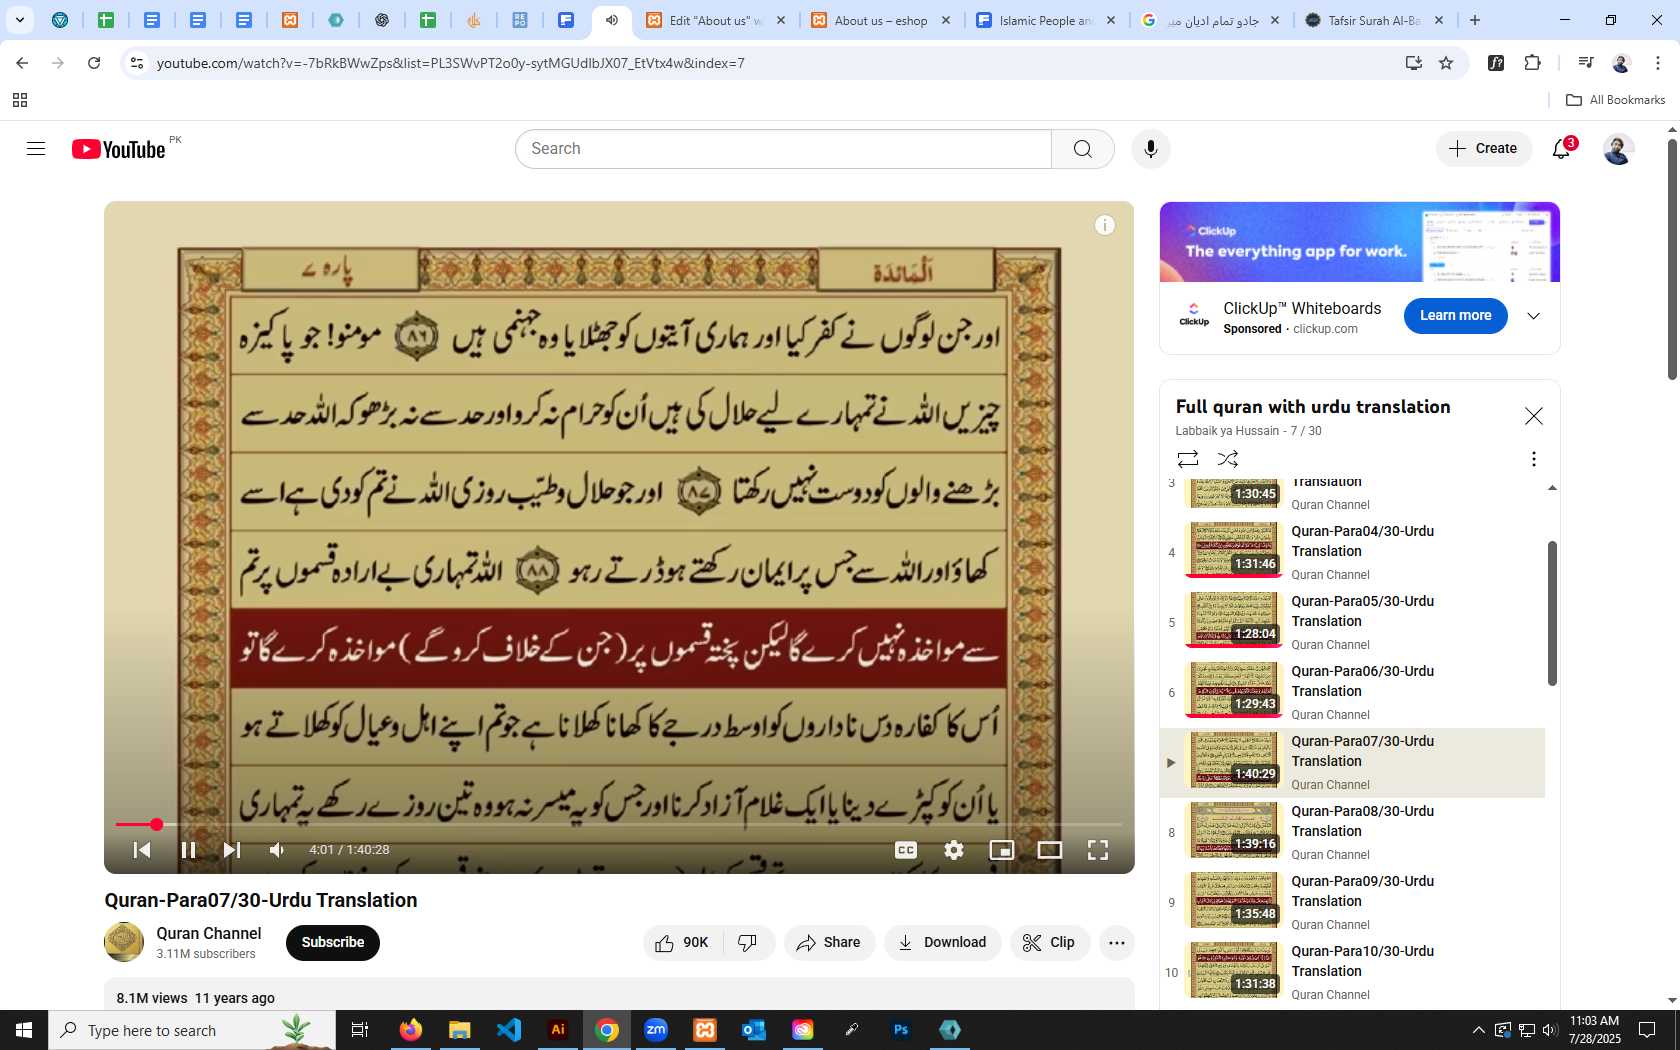Open the player settings gear
Screen dimensions: 1680x1050
(954, 850)
